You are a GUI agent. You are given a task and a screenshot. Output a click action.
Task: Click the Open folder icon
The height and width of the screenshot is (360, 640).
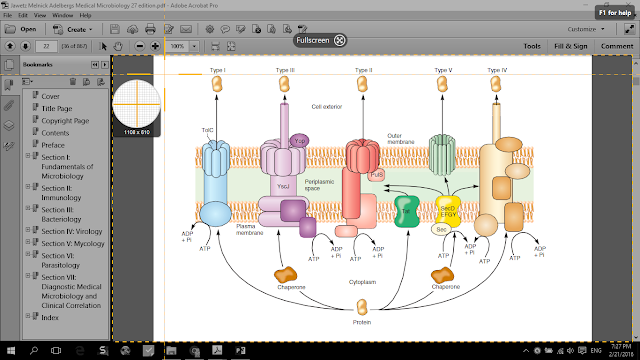tap(10, 29)
